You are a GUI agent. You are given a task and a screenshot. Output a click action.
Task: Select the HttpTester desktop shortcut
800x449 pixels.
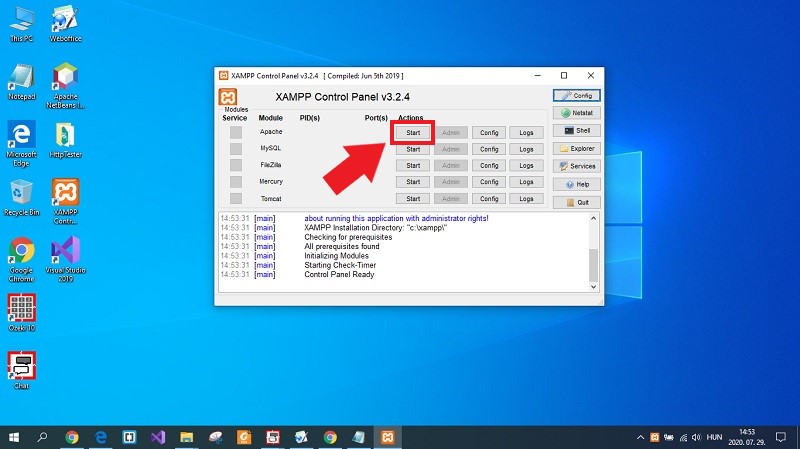[x=65, y=140]
